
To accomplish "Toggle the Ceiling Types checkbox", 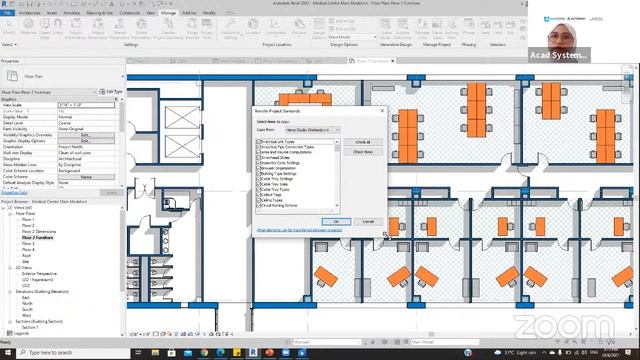I will pos(258,200).
